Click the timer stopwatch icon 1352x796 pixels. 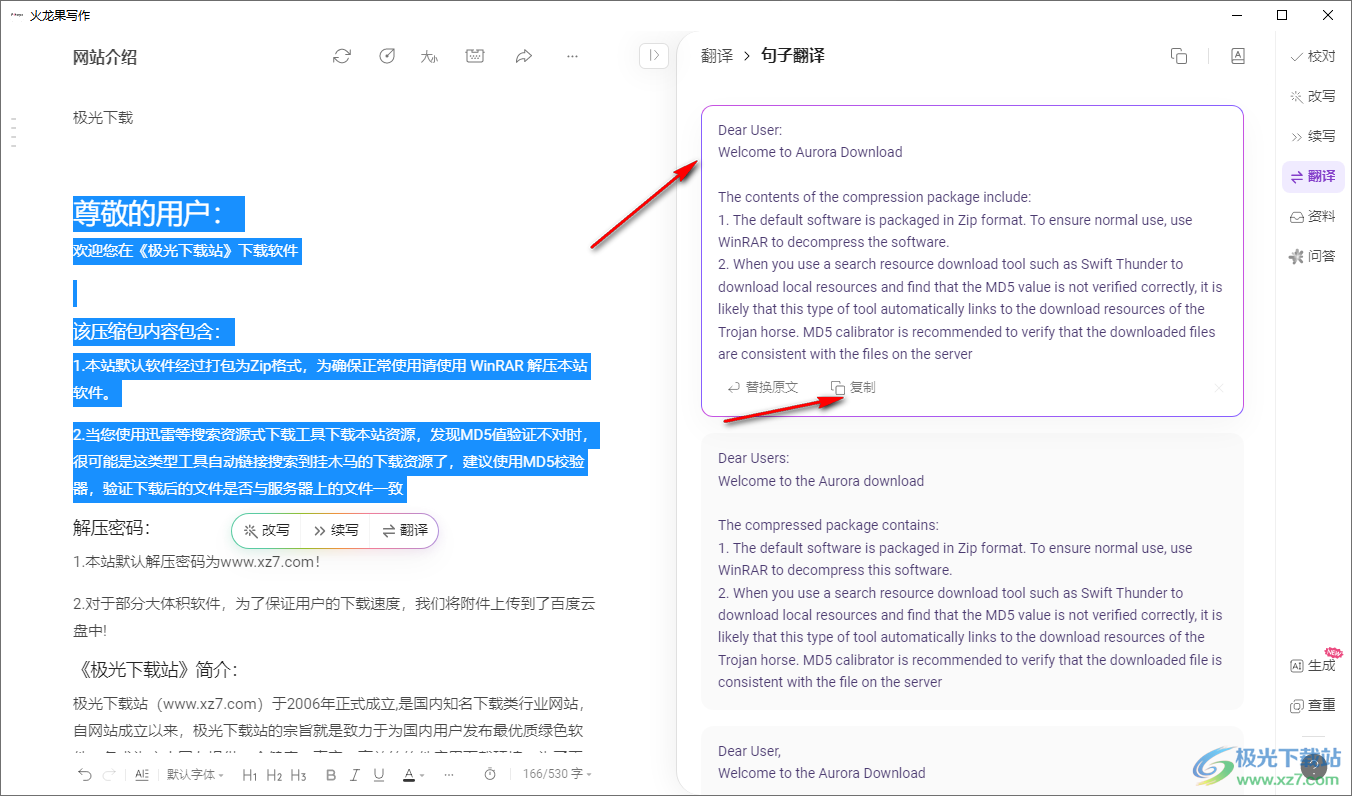[490, 775]
